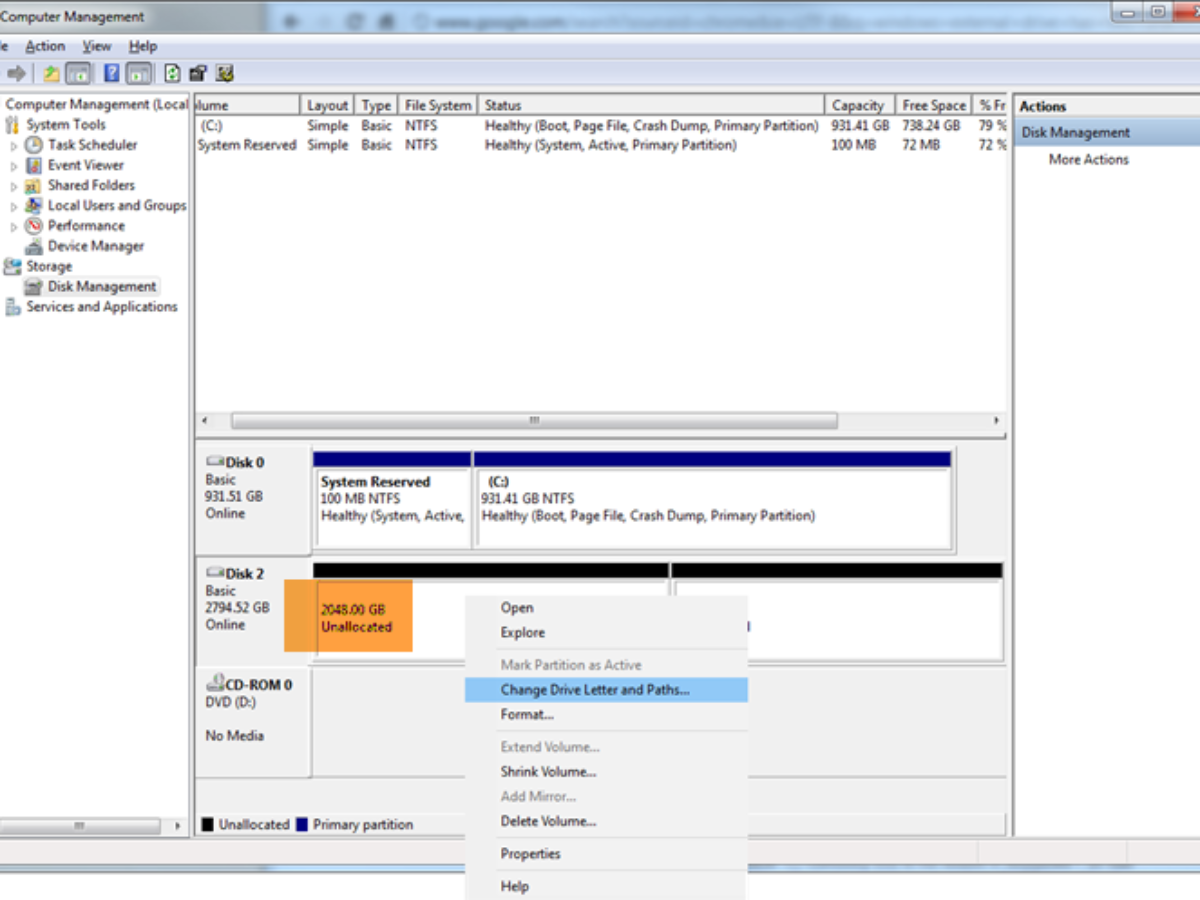Select Change Drive Letter and Paths...
Viewport: 1200px width, 900px height.
606,690
